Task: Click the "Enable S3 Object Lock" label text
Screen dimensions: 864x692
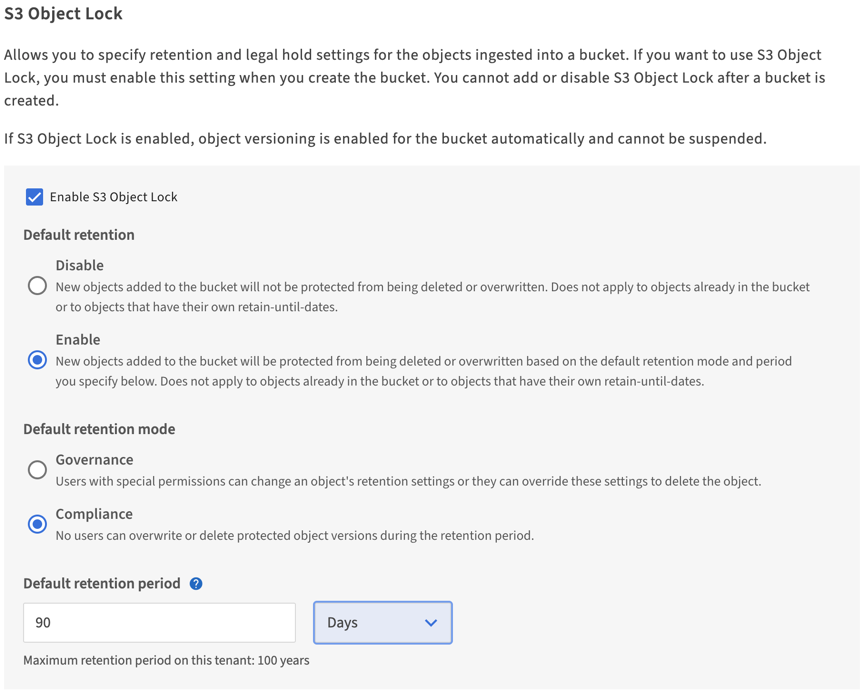Action: [x=113, y=197]
